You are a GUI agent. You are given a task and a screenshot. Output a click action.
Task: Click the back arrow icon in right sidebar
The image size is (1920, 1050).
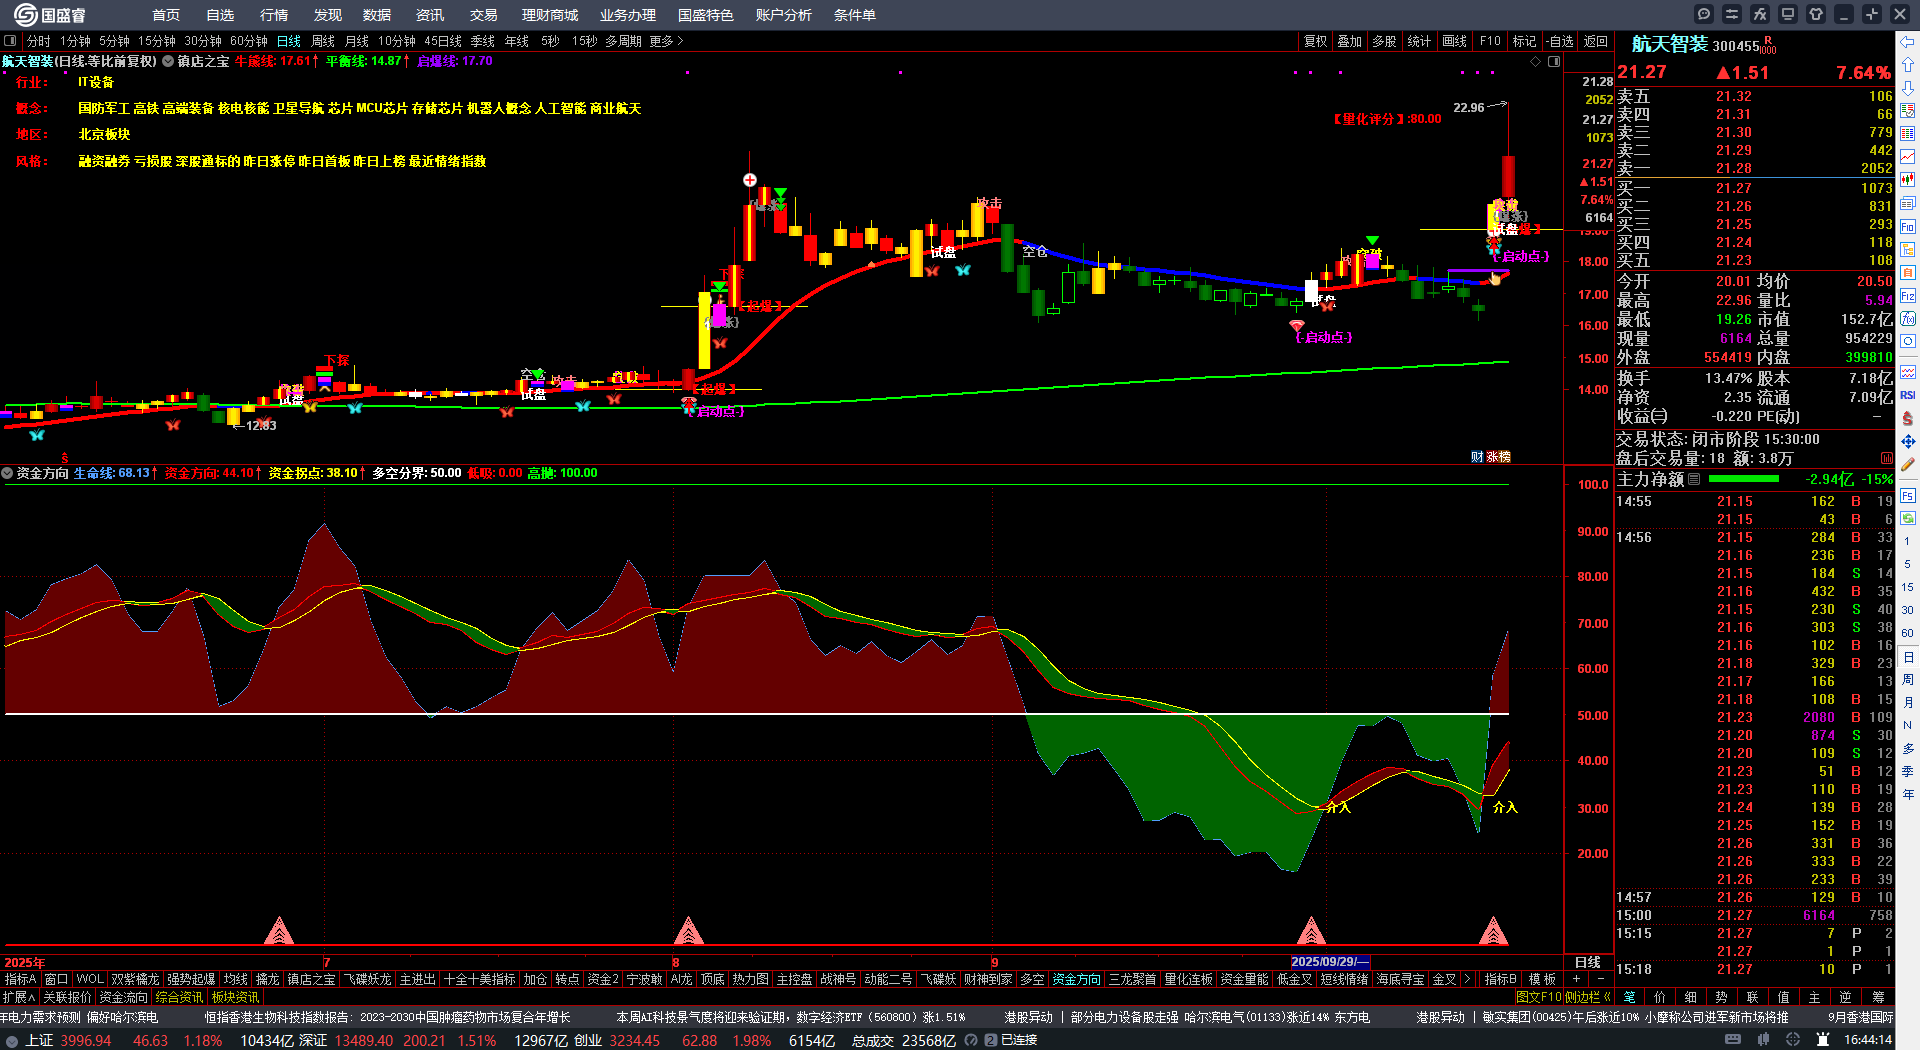tap(1908, 42)
